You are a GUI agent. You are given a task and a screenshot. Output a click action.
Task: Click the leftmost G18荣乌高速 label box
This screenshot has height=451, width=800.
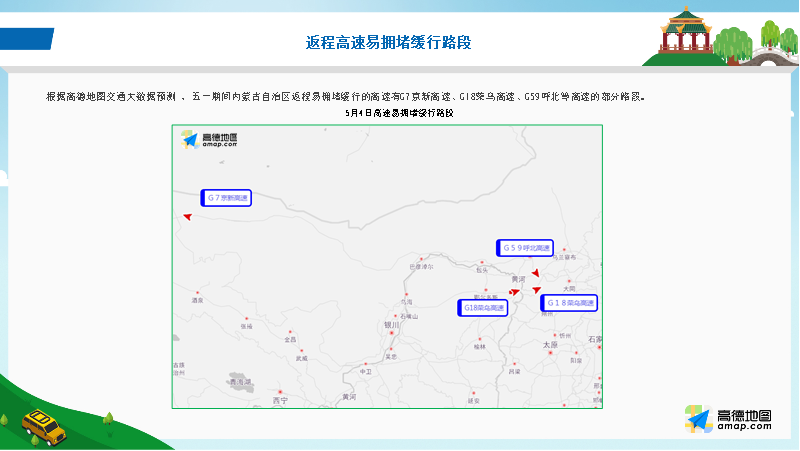(x=483, y=308)
